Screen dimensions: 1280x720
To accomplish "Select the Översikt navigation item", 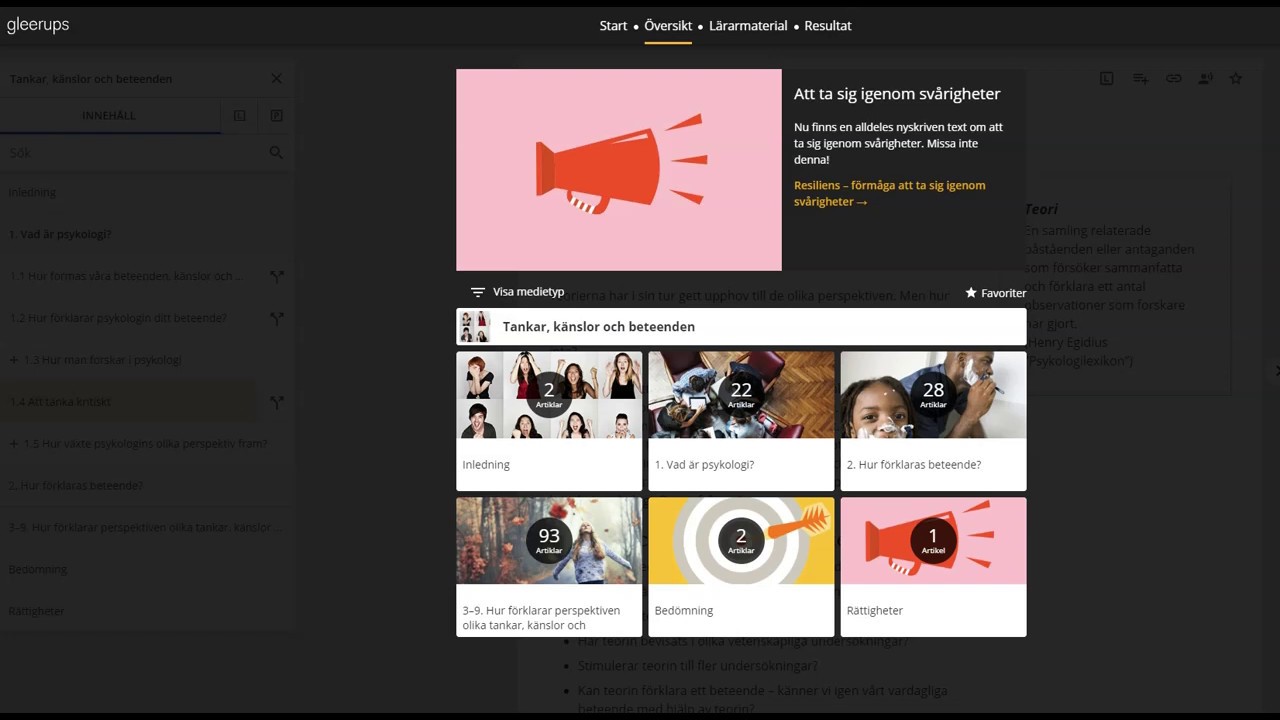I will click(x=668, y=26).
